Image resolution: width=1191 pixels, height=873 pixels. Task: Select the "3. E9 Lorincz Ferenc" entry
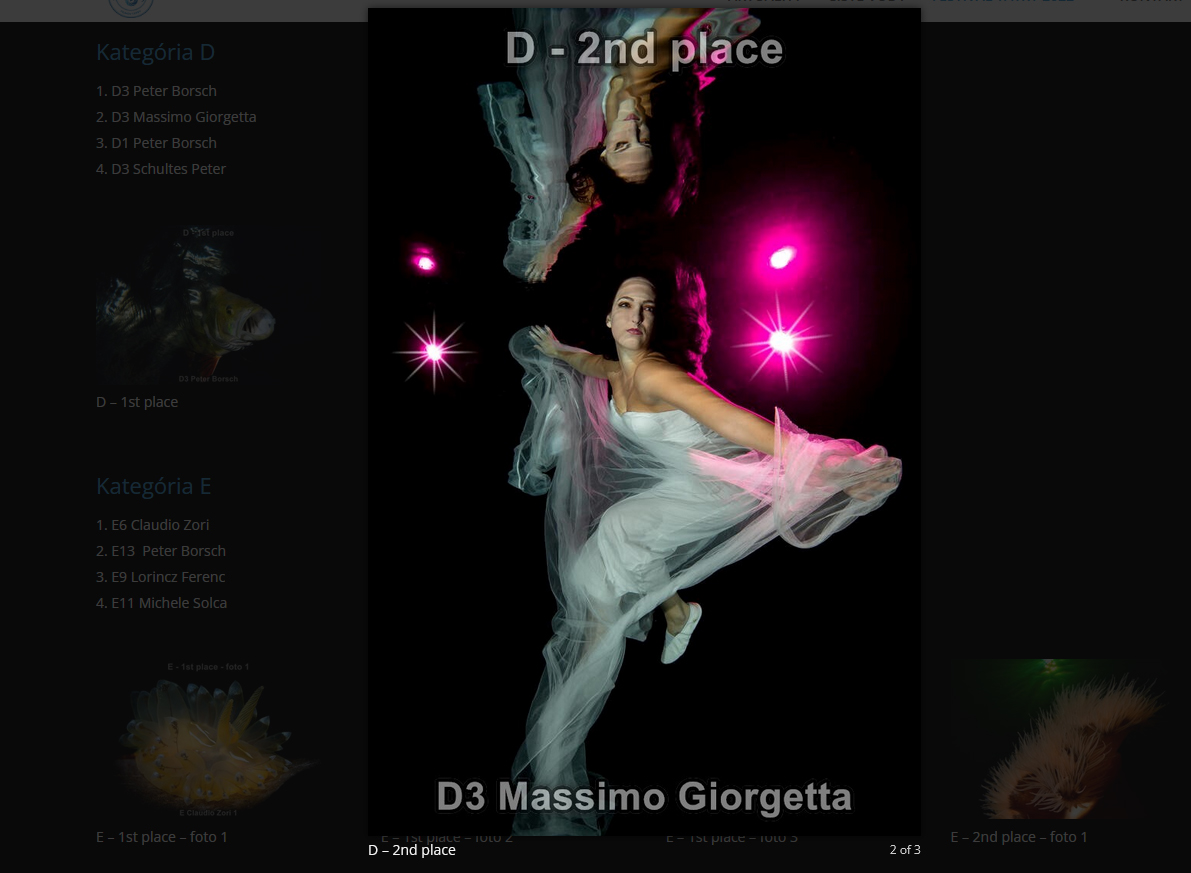[x=161, y=577]
